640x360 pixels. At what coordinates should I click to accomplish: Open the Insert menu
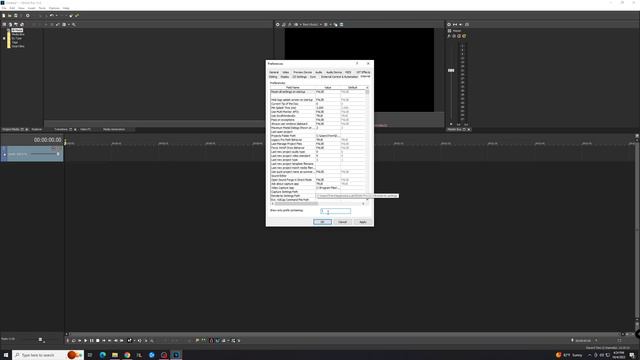[x=31, y=8]
